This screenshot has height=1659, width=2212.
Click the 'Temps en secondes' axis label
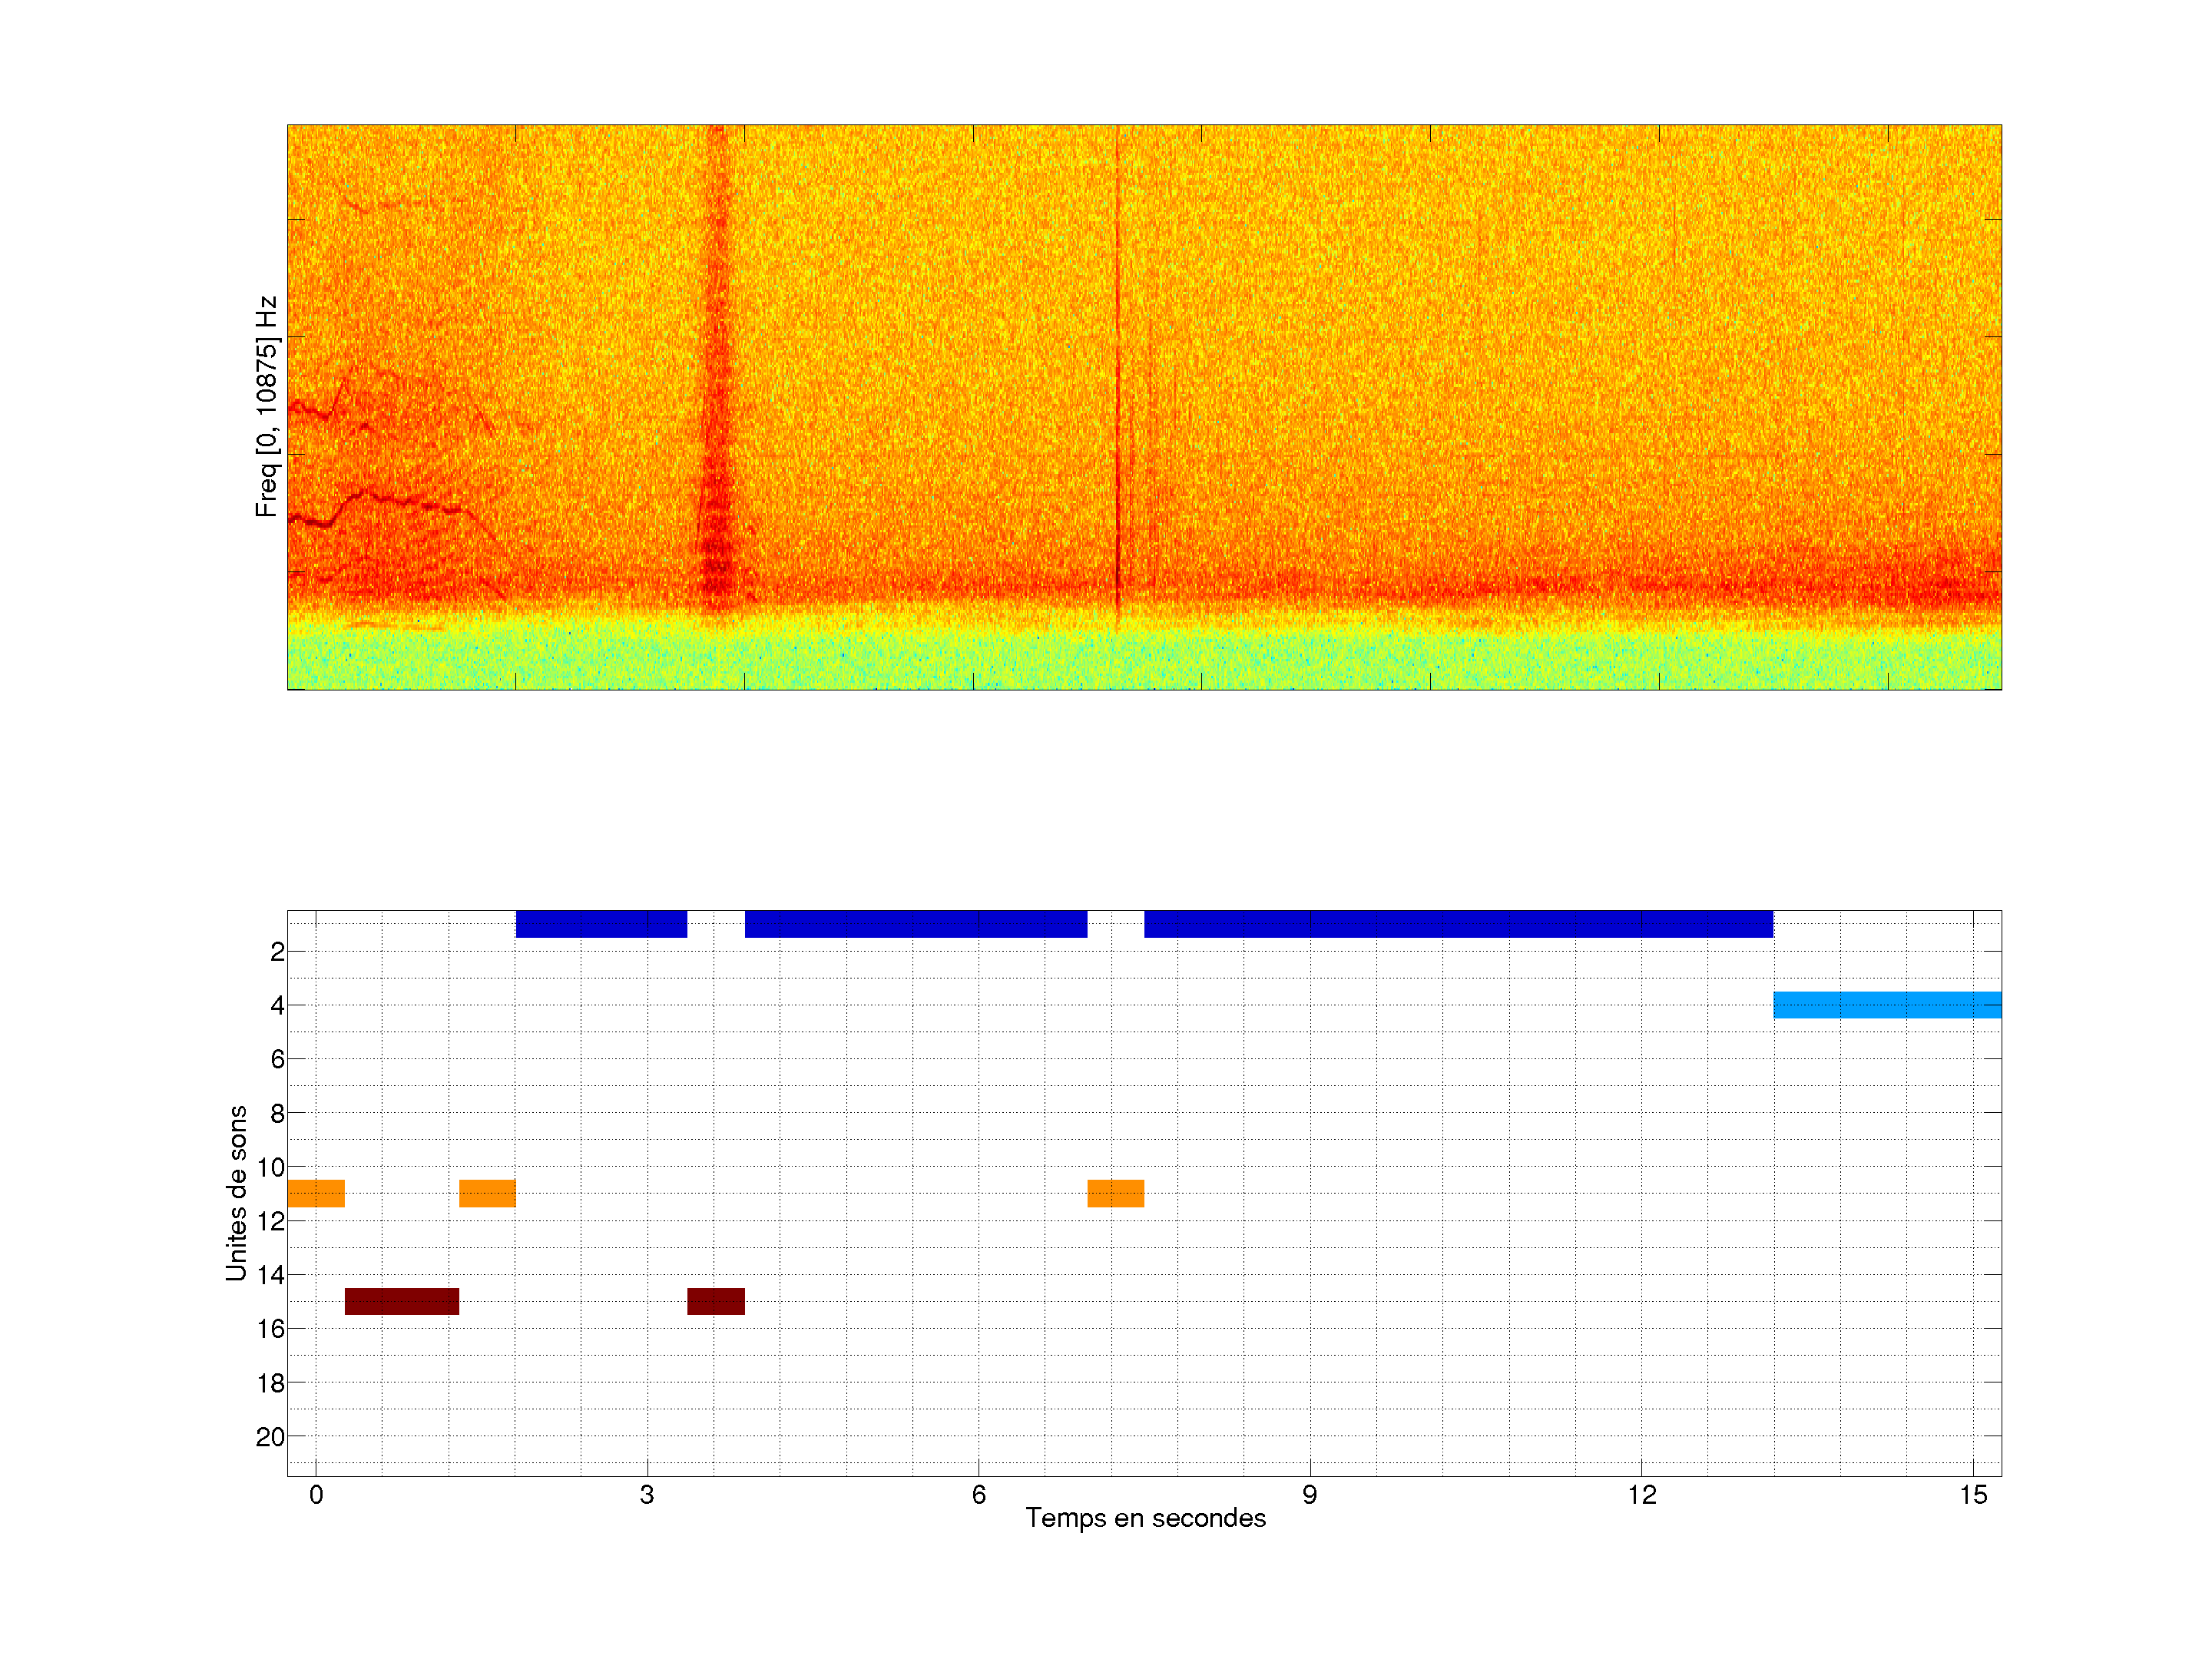[1145, 1518]
